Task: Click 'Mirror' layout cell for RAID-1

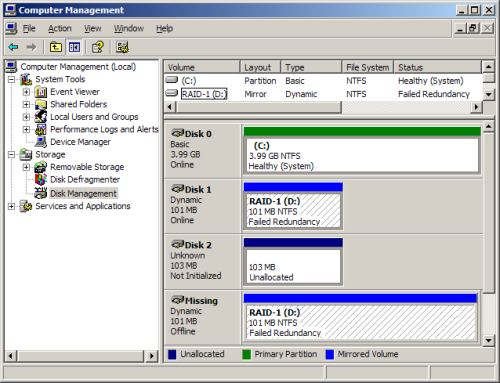Action: pyautogui.click(x=255, y=94)
